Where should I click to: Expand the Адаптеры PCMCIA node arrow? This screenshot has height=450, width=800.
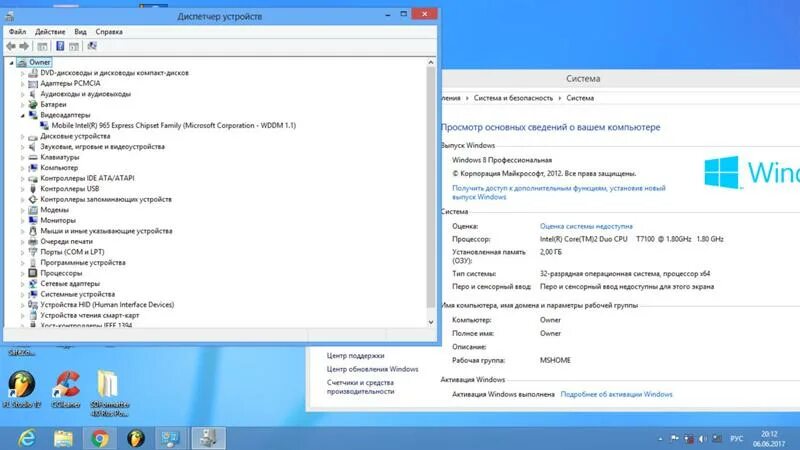(22, 84)
